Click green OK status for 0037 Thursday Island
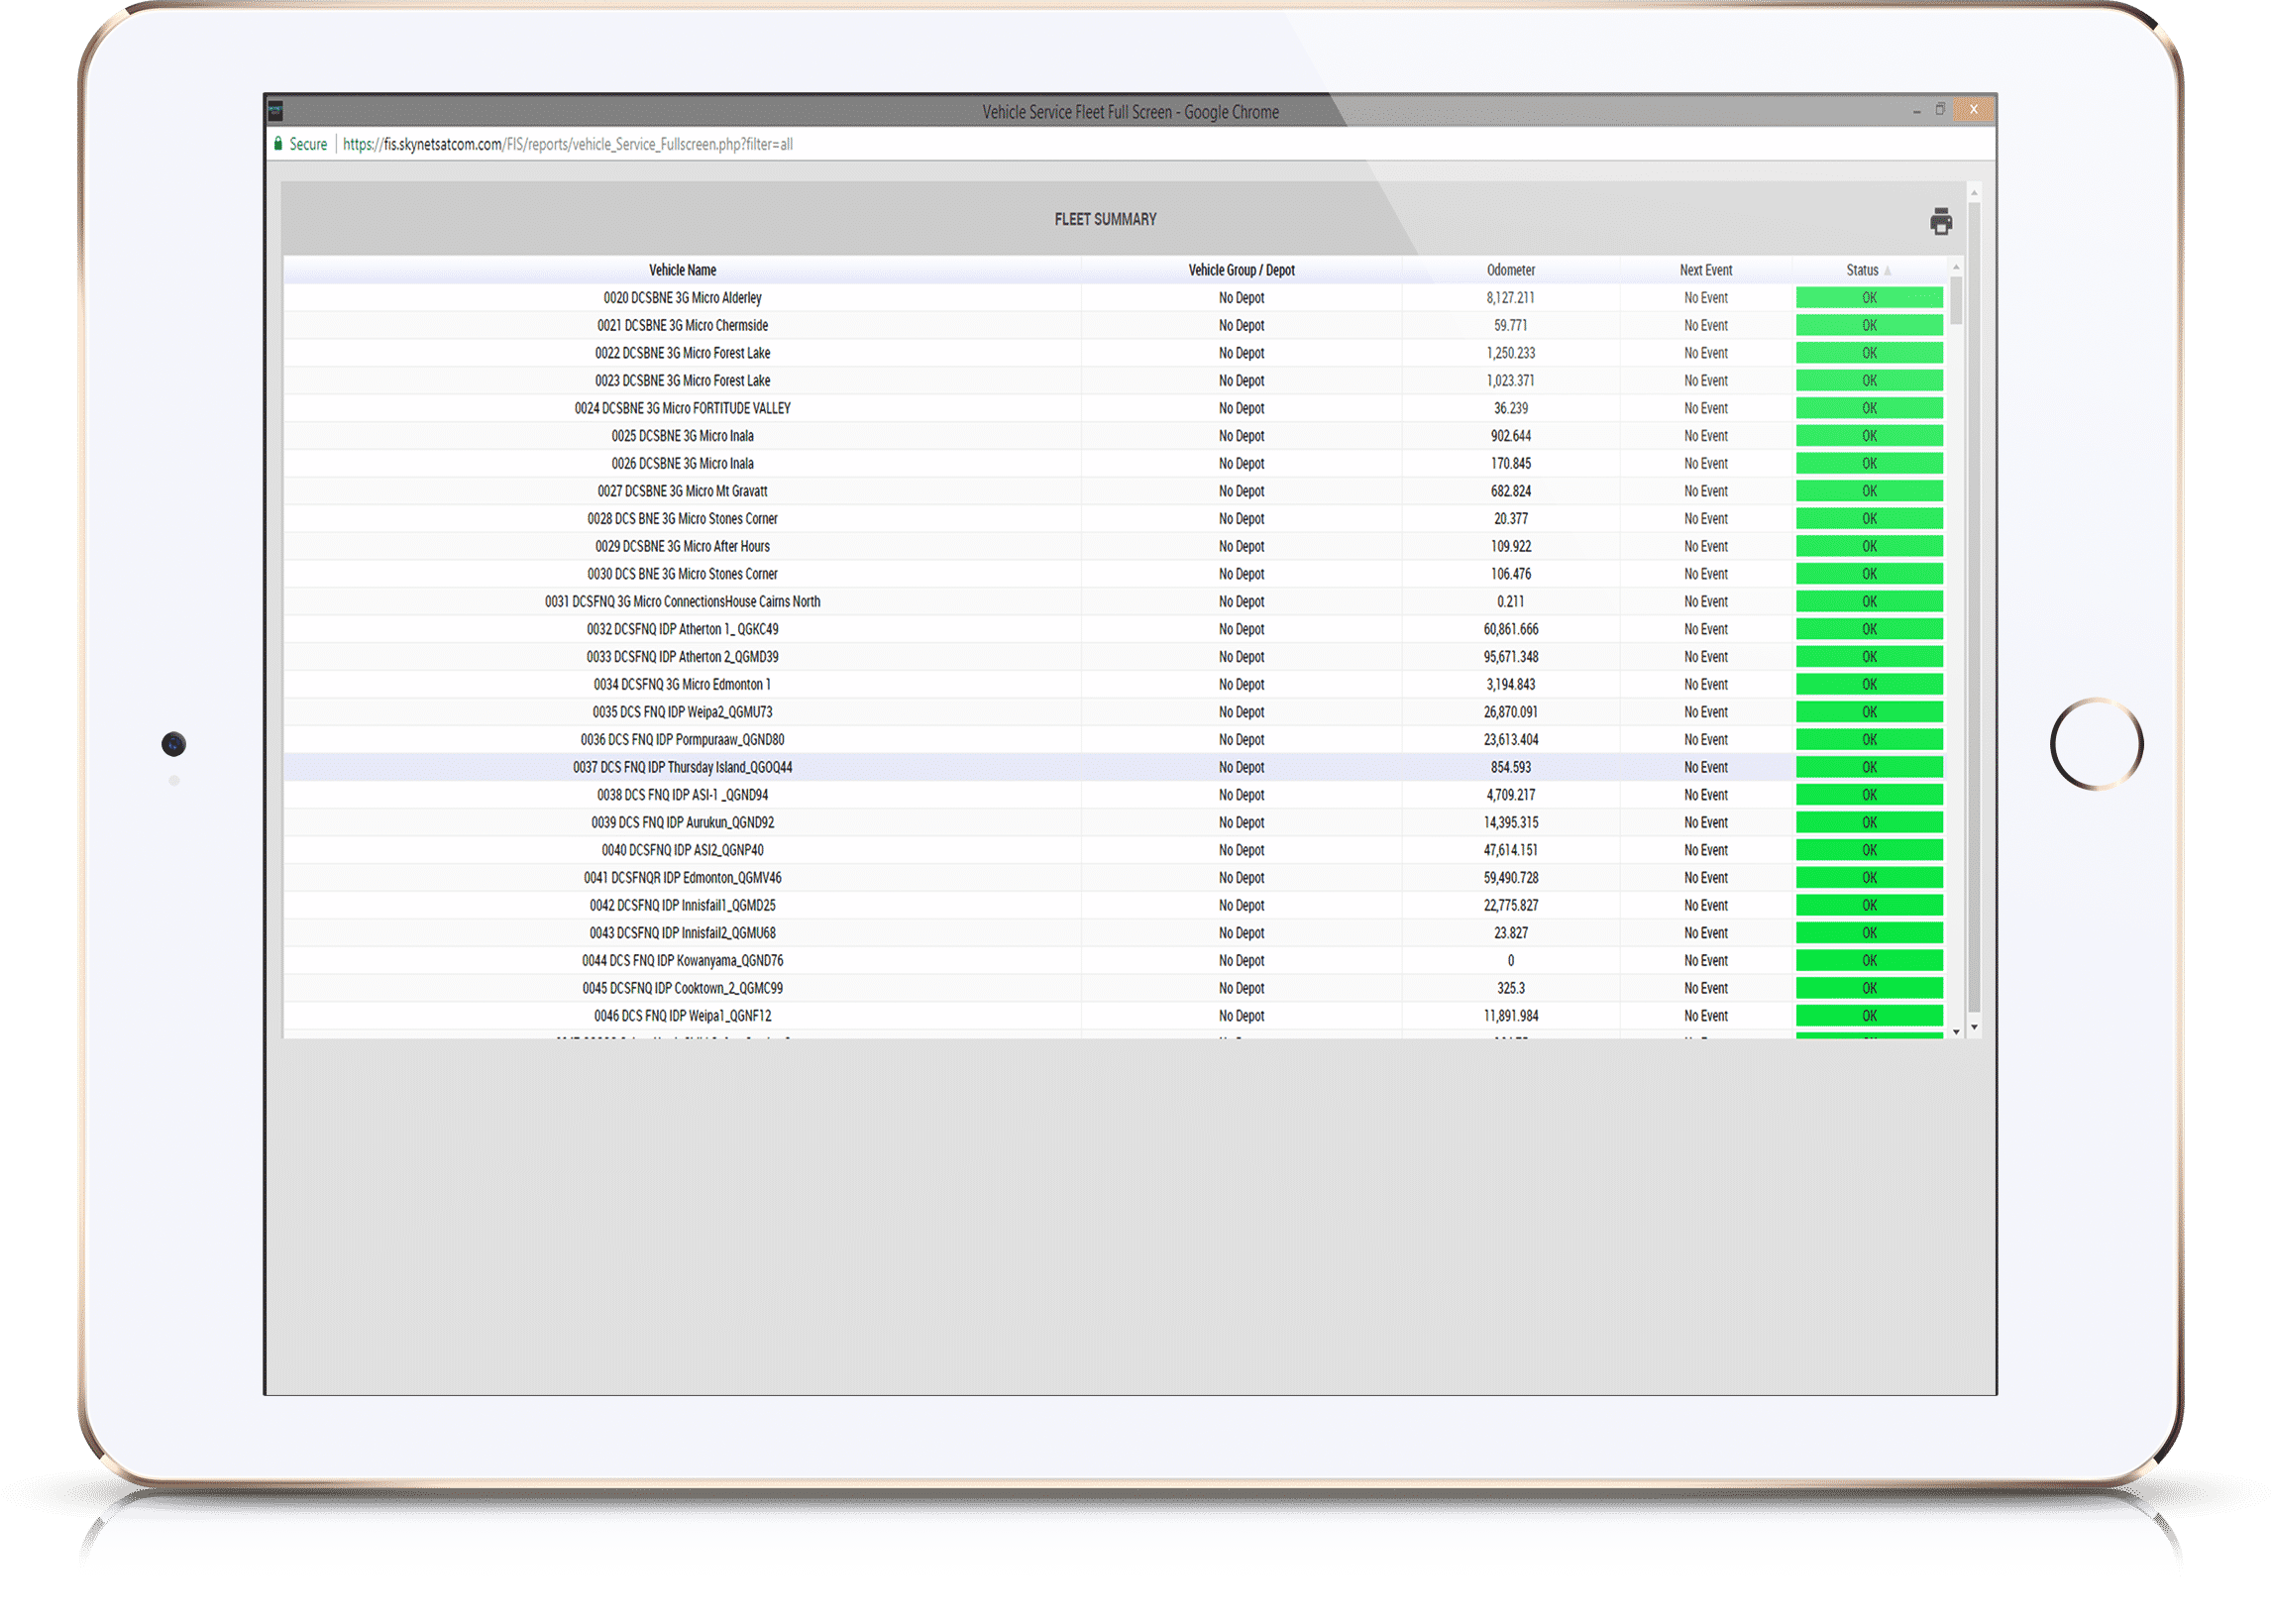This screenshot has width=2273, height=1624. [1868, 767]
